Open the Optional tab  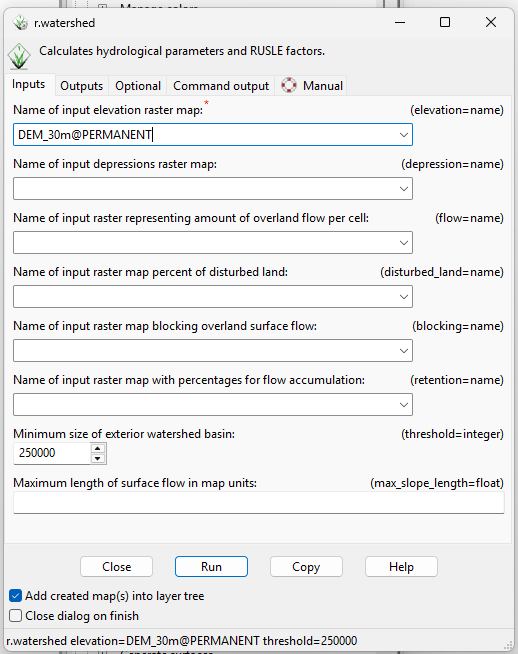point(138,86)
